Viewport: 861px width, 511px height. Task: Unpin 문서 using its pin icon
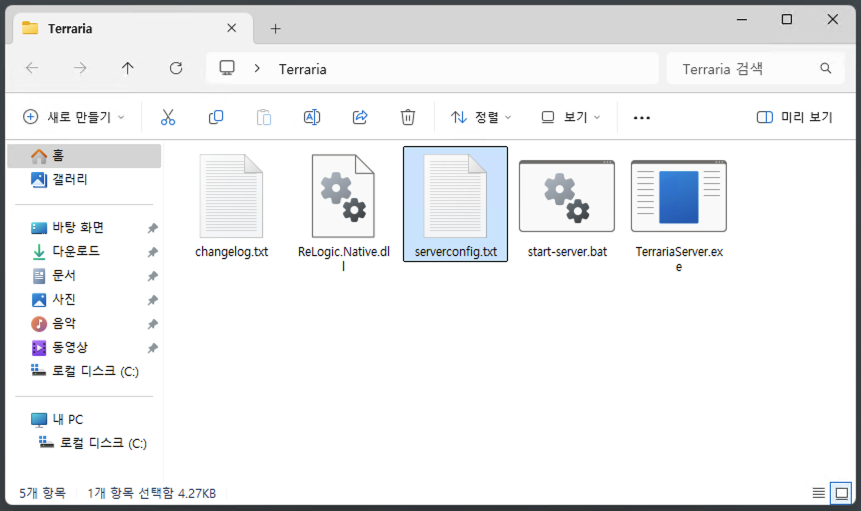pos(153,276)
